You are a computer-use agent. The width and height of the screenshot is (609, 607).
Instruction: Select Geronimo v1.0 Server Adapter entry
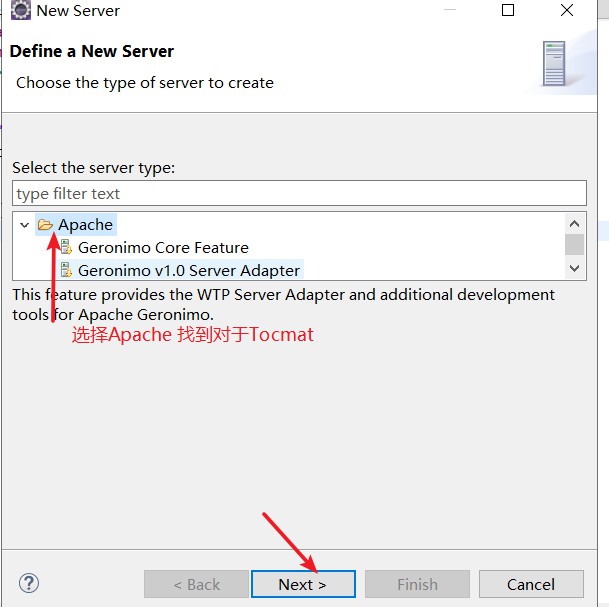point(189,270)
